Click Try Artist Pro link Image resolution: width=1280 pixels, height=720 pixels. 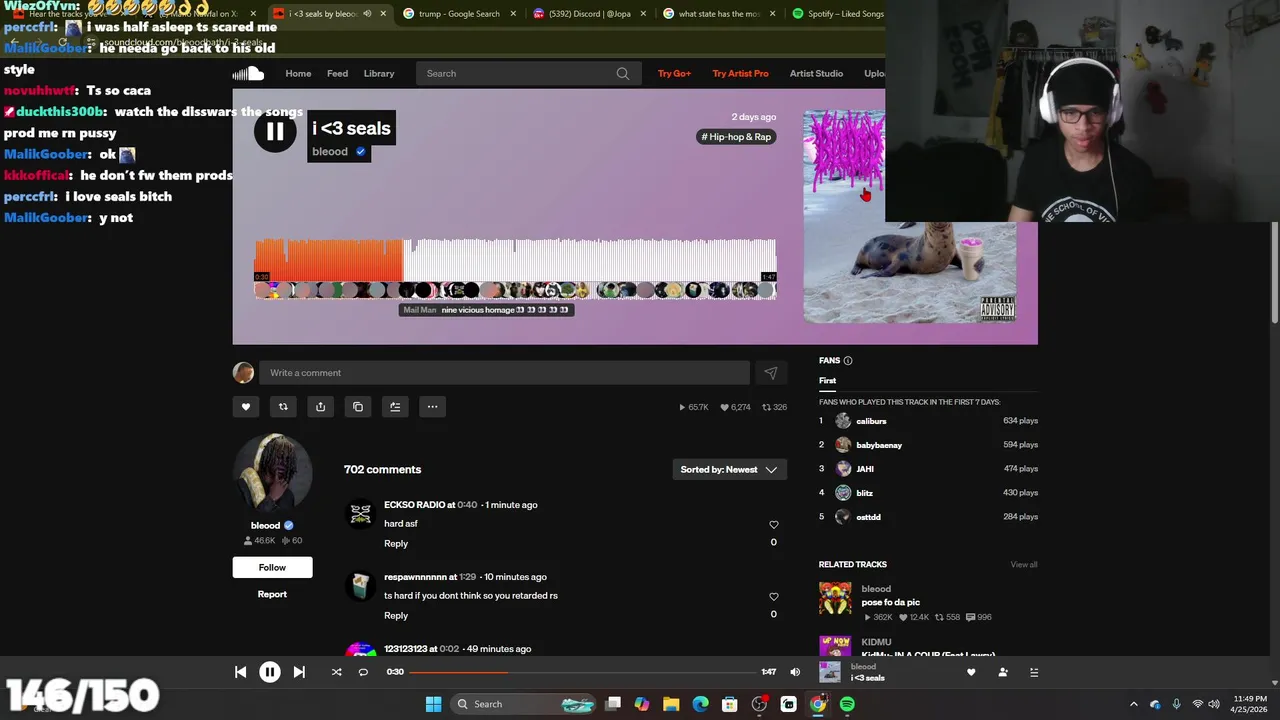(740, 73)
